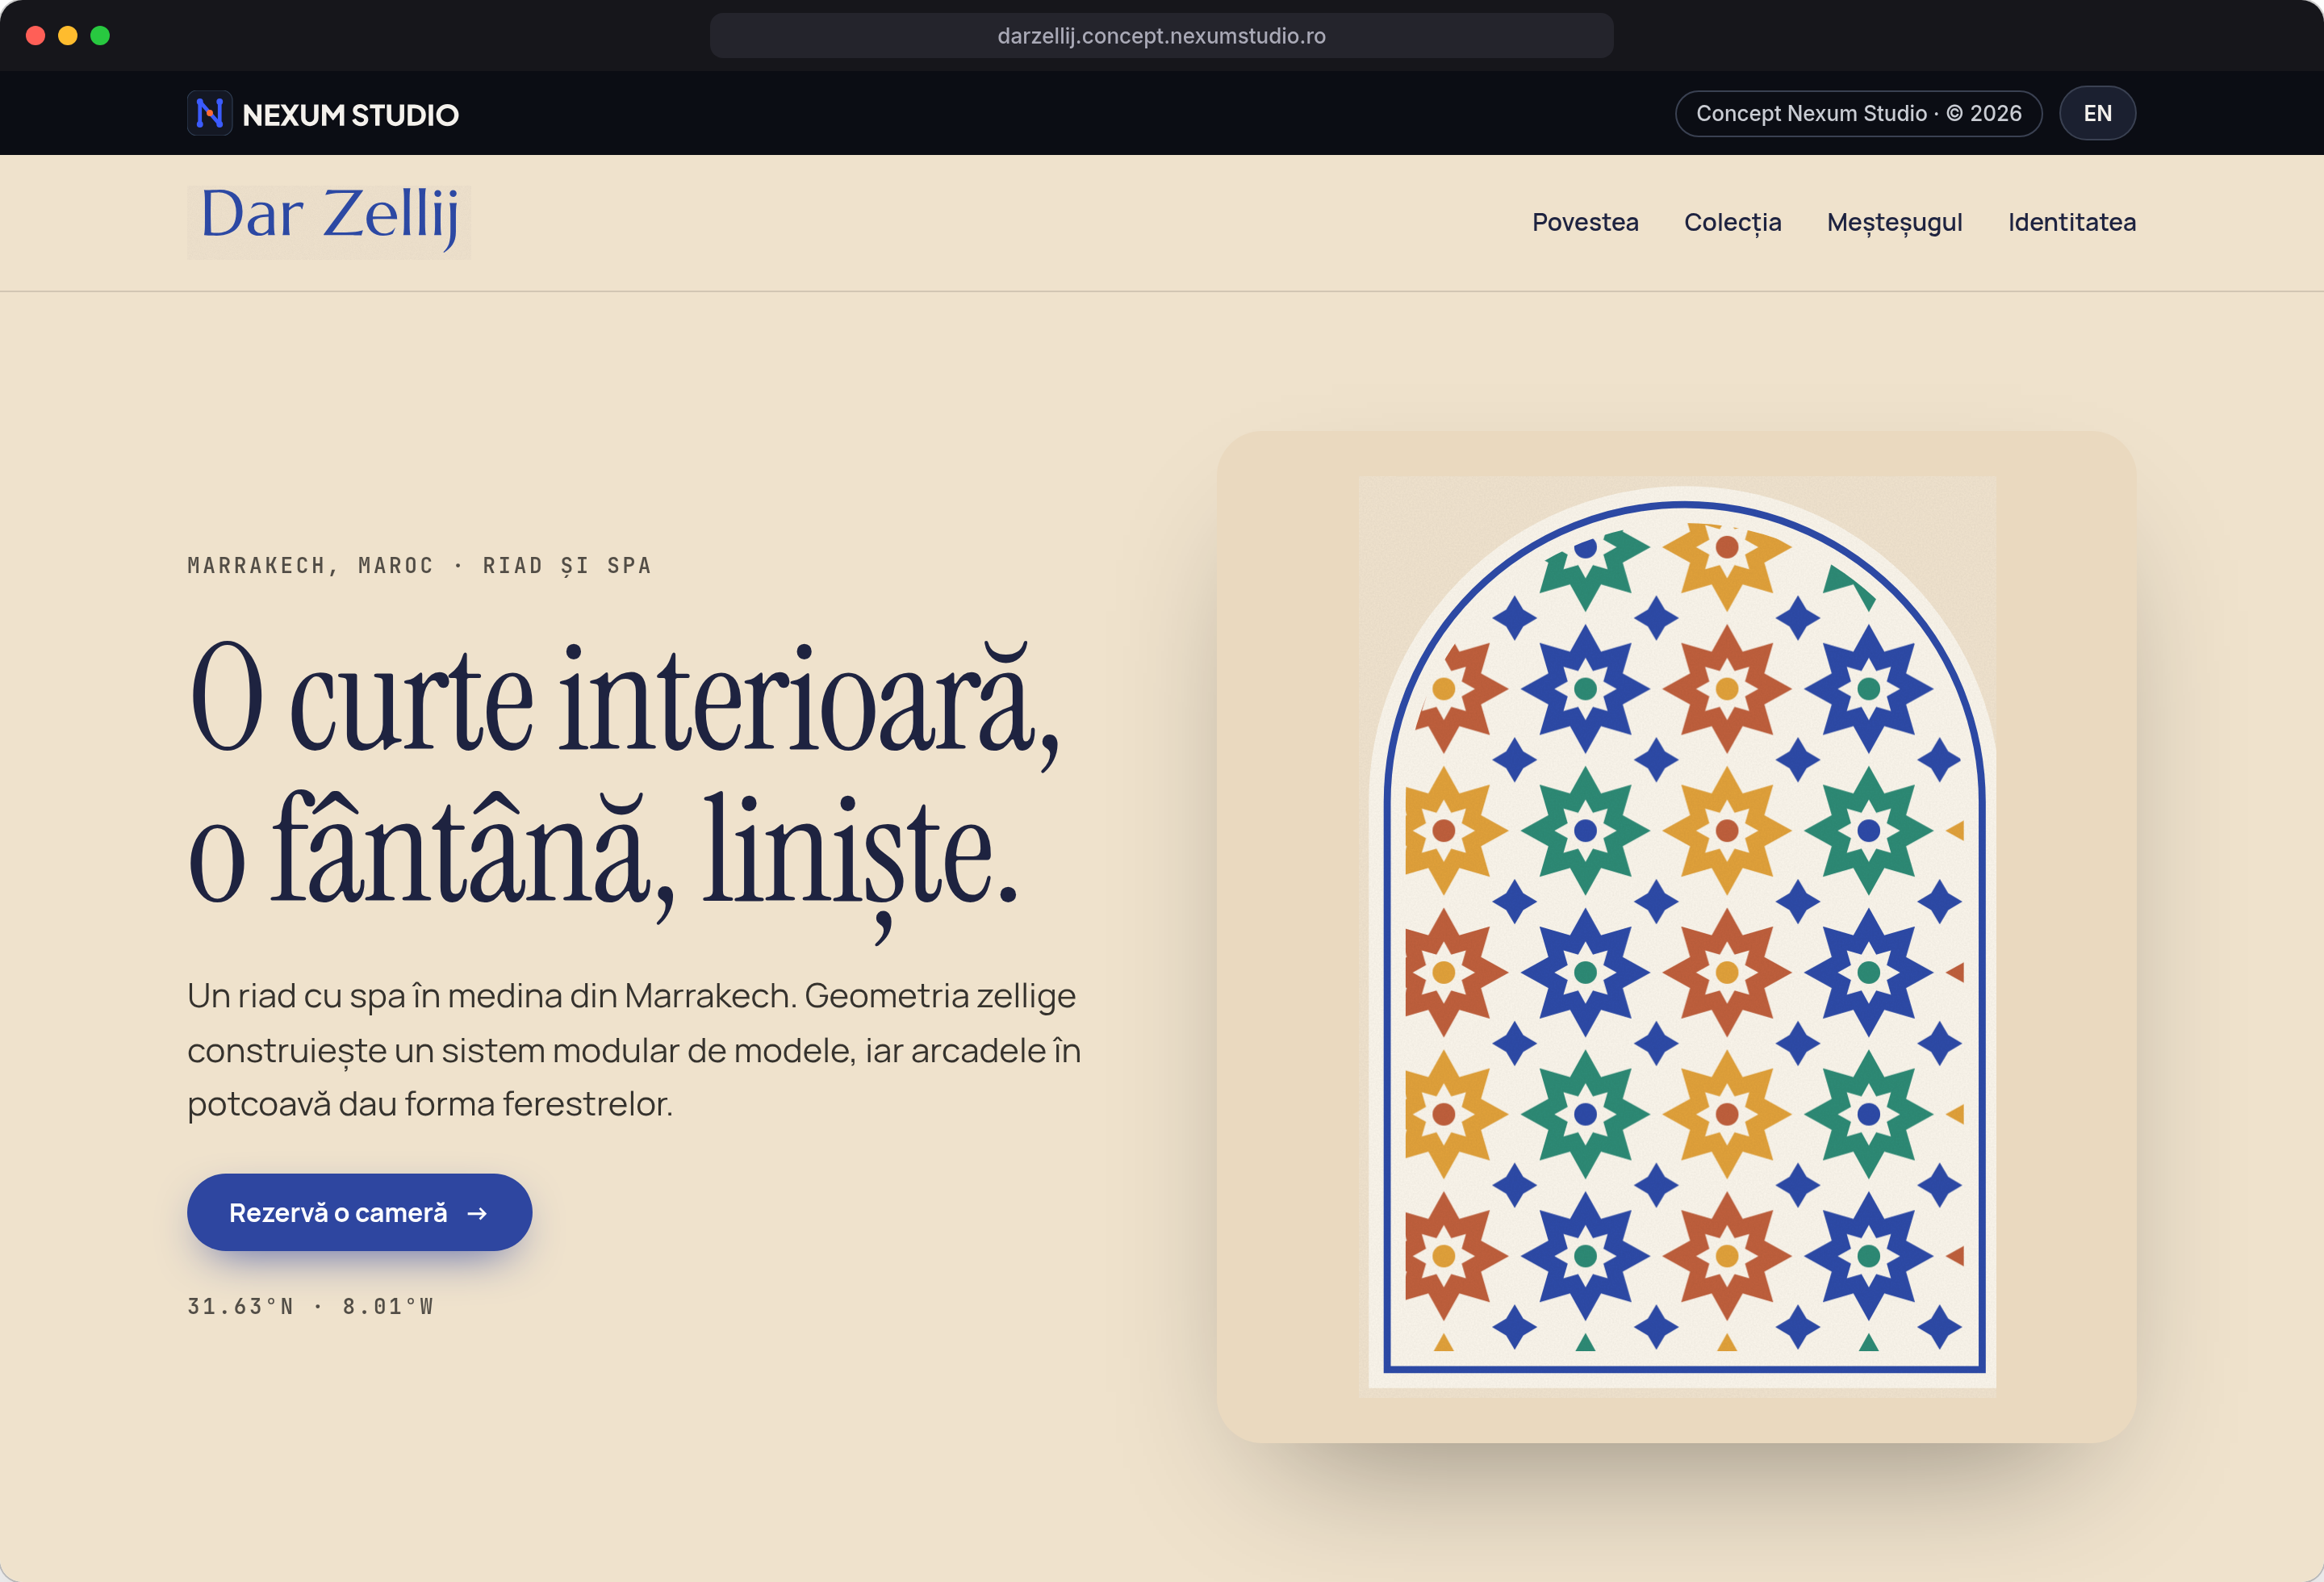Image resolution: width=2324 pixels, height=1582 pixels.
Task: Select the MARRAKECH, MAROC · RIAD ȘI SPA label
Action: 419,565
